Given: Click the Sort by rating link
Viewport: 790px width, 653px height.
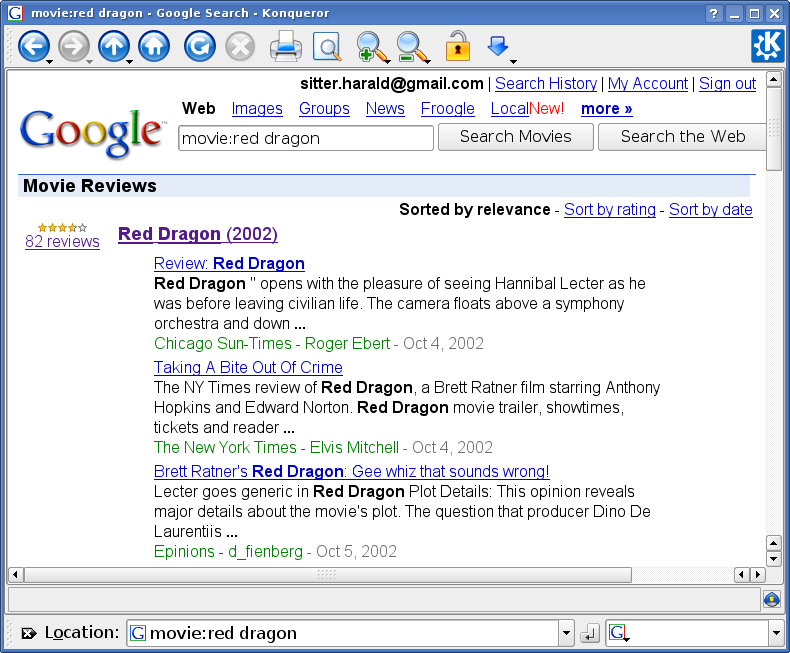Looking at the screenshot, I should (610, 210).
